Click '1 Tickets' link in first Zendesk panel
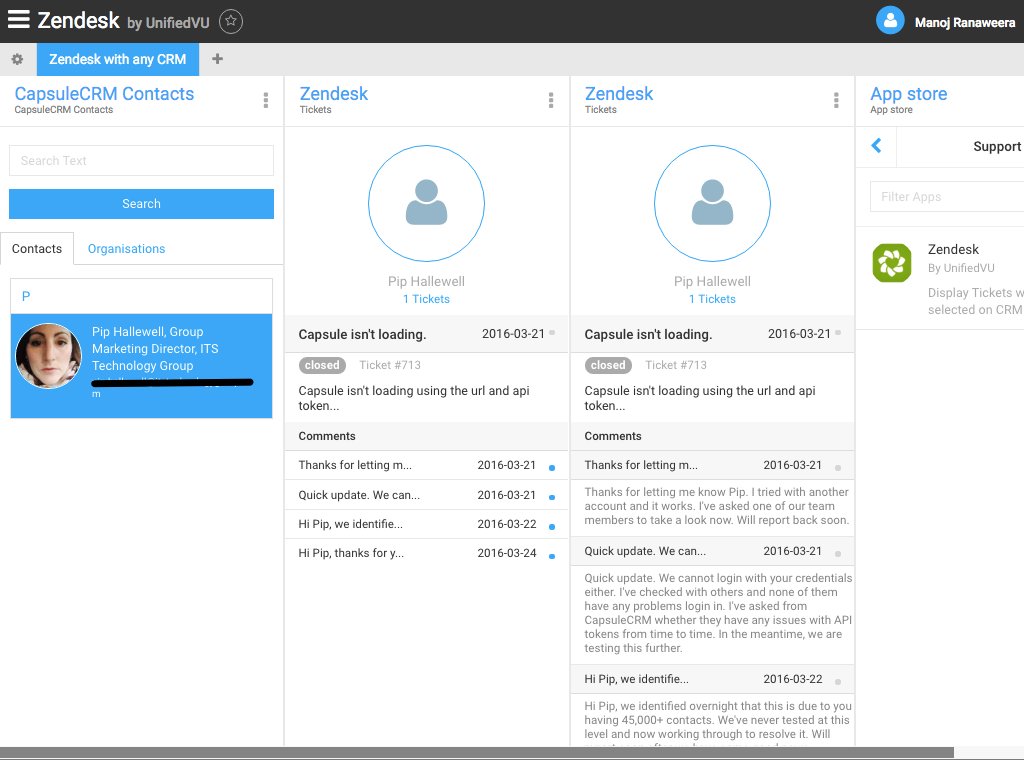This screenshot has width=1024, height=760. click(x=426, y=299)
